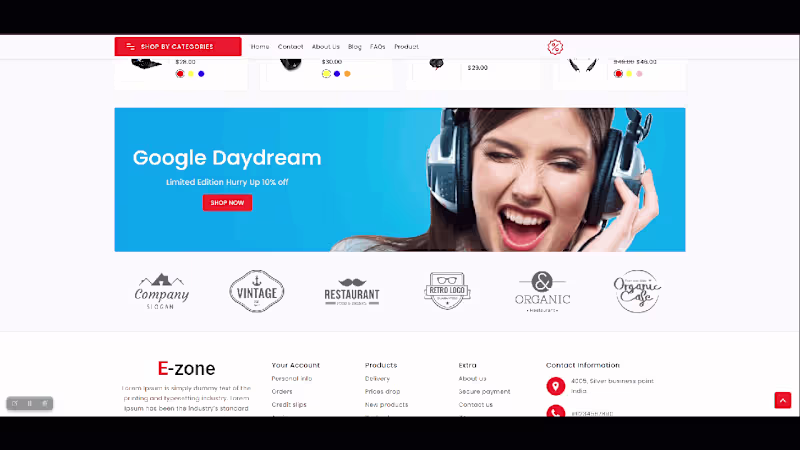Open the Orders footer link
800x450 pixels.
coord(282,392)
